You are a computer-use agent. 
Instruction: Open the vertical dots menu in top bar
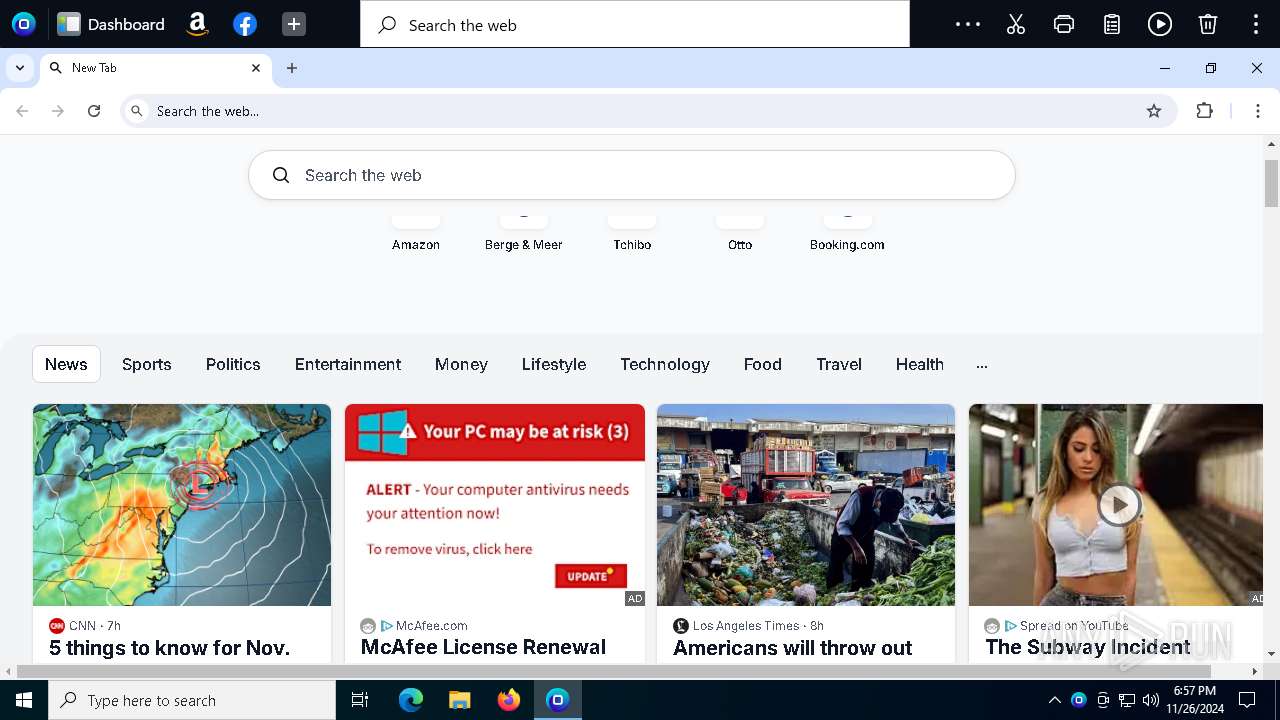coord(1256,24)
